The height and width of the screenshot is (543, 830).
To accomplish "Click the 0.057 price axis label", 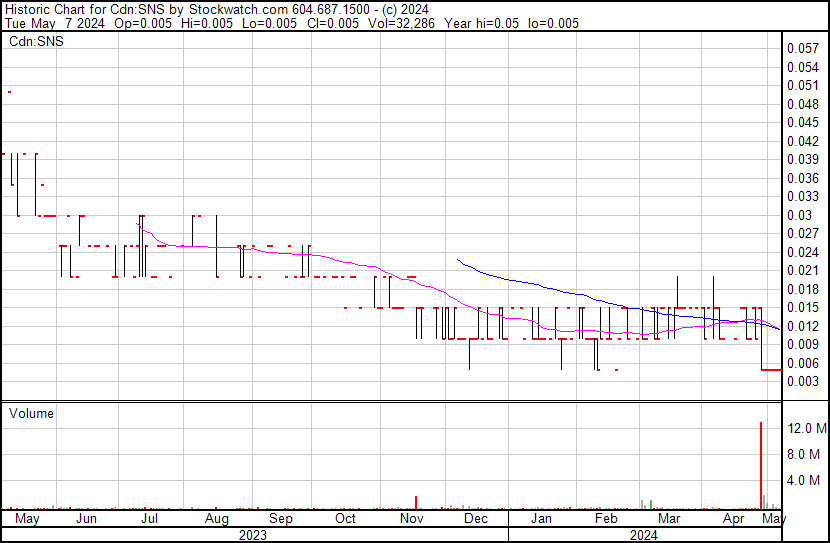I will [x=802, y=48].
